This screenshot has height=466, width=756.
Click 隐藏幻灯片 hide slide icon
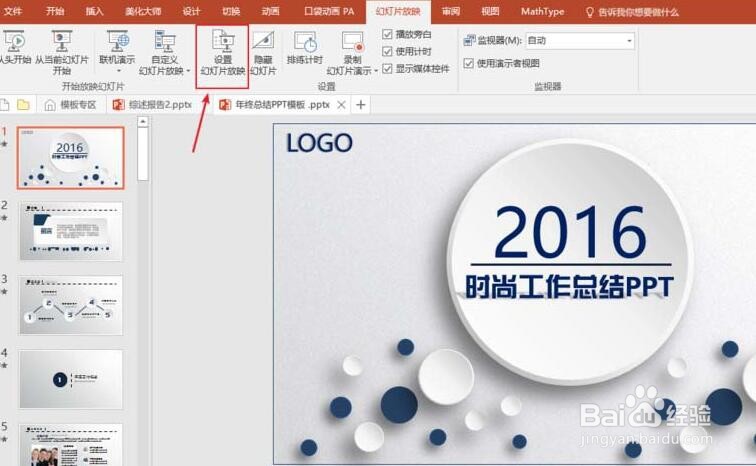pos(263,41)
